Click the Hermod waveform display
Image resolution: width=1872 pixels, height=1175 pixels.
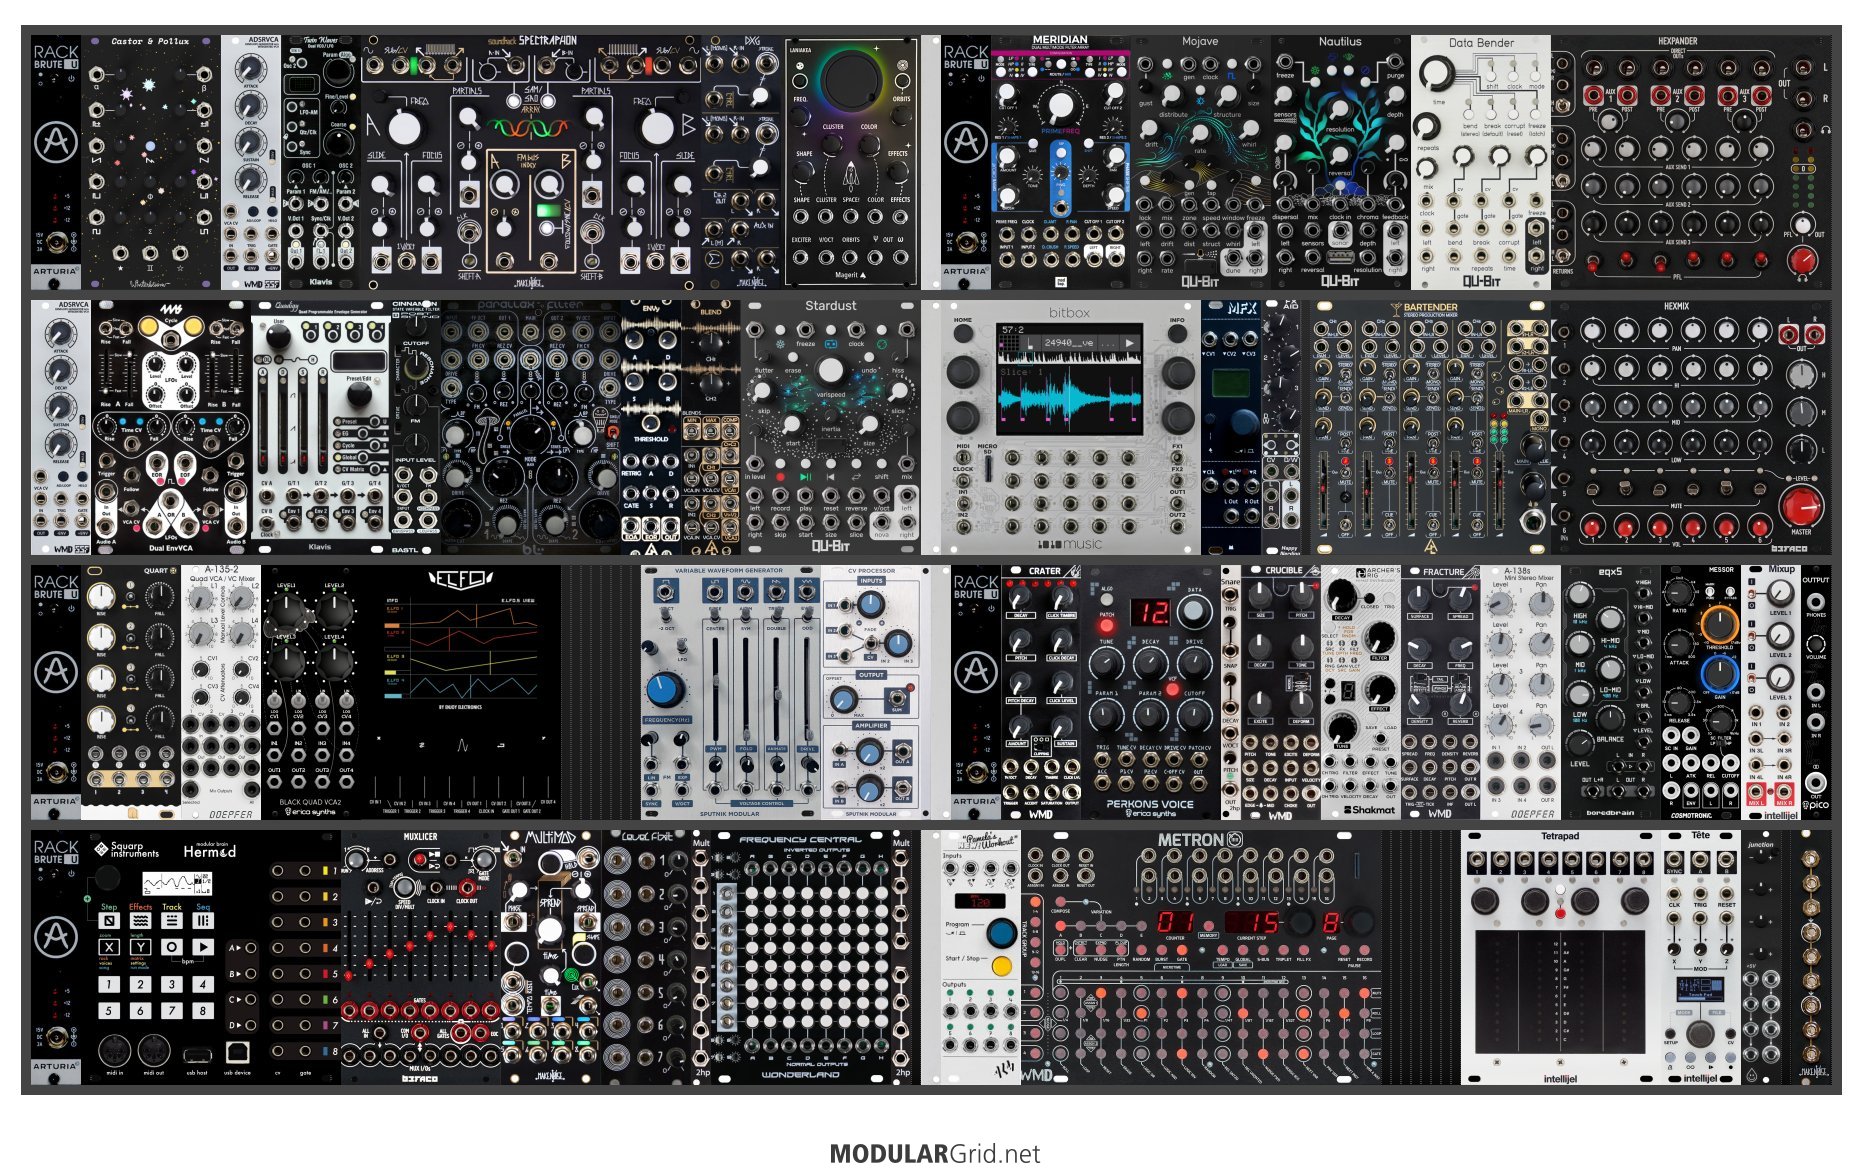[x=177, y=883]
